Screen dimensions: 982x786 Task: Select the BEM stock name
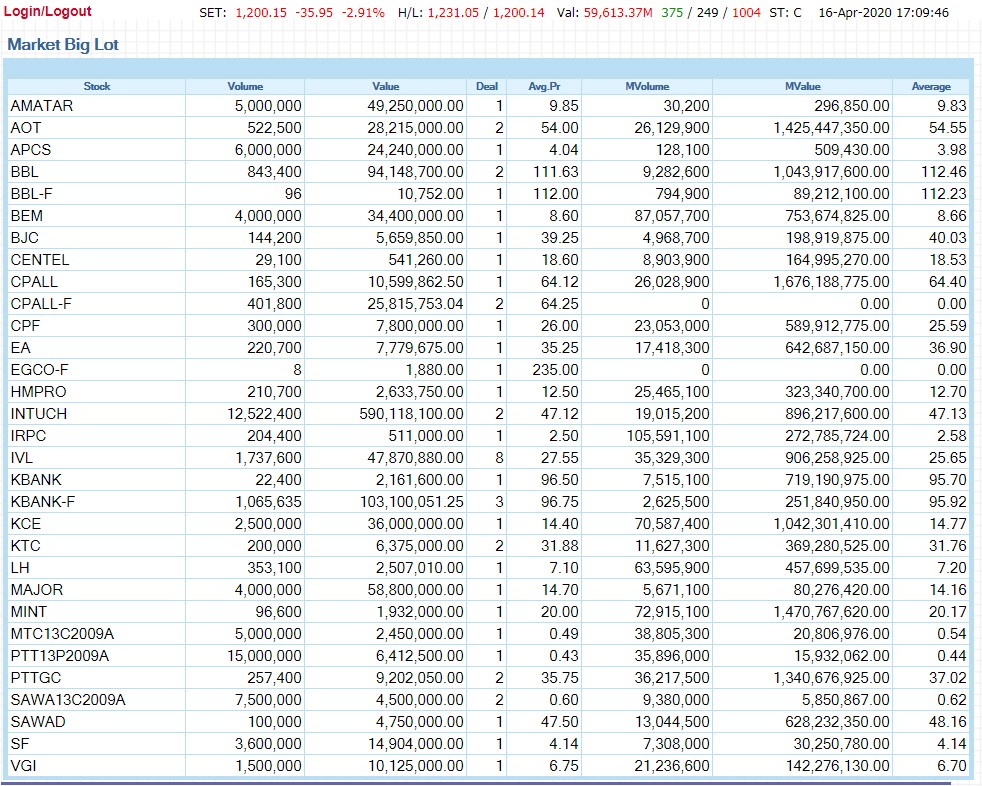coord(27,216)
